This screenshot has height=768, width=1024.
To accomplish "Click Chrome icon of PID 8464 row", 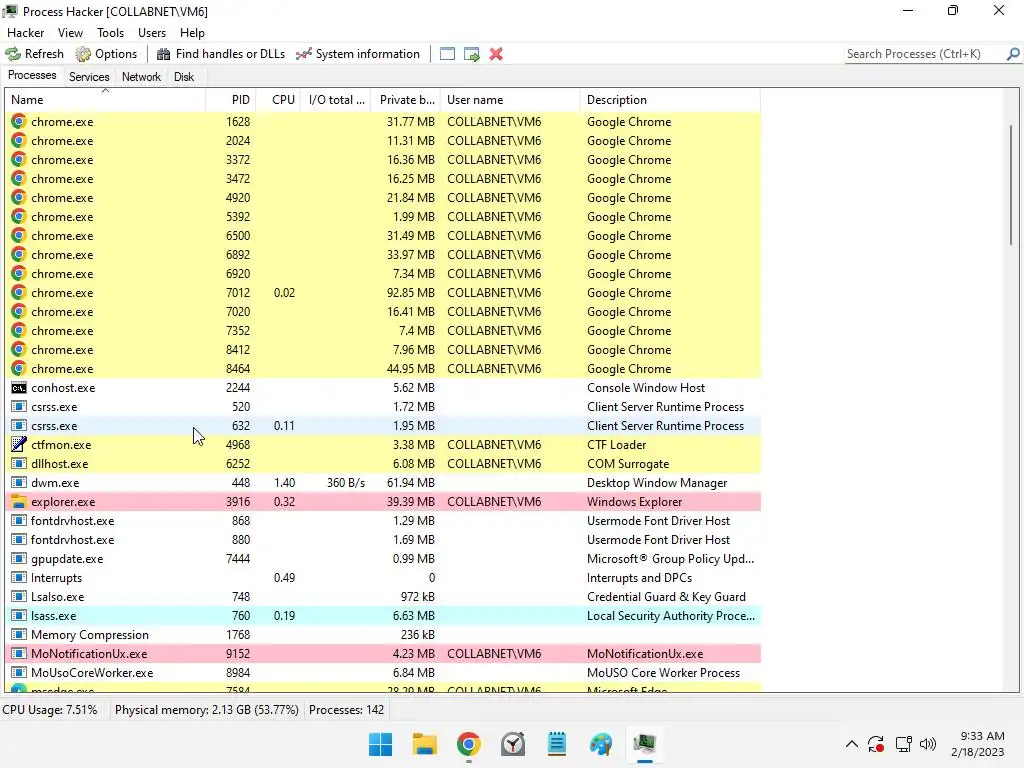I will [19, 368].
